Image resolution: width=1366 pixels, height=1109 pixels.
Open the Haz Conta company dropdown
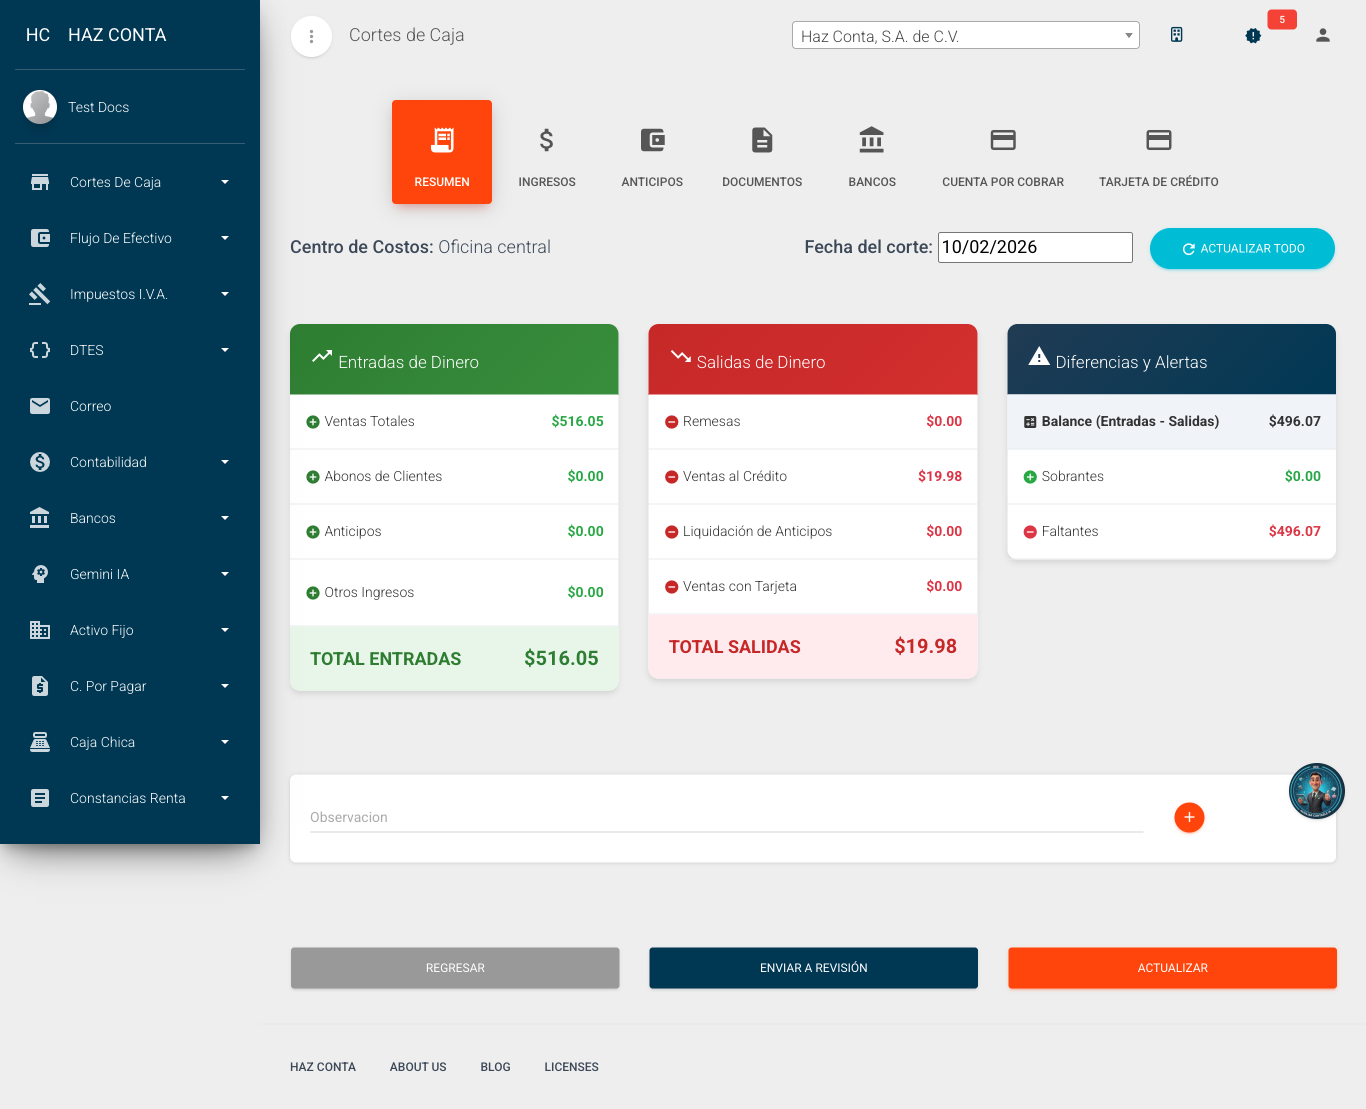point(965,36)
